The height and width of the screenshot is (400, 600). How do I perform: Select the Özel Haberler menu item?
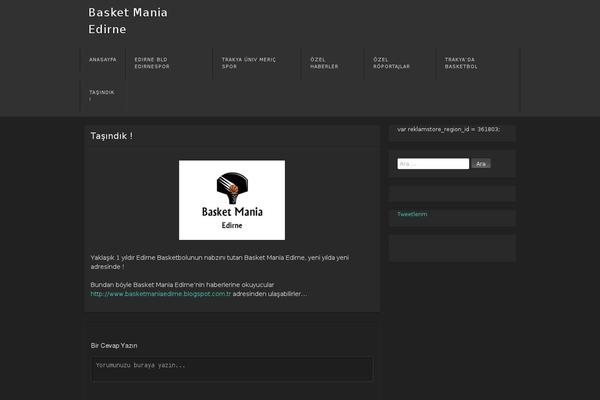coord(324,63)
